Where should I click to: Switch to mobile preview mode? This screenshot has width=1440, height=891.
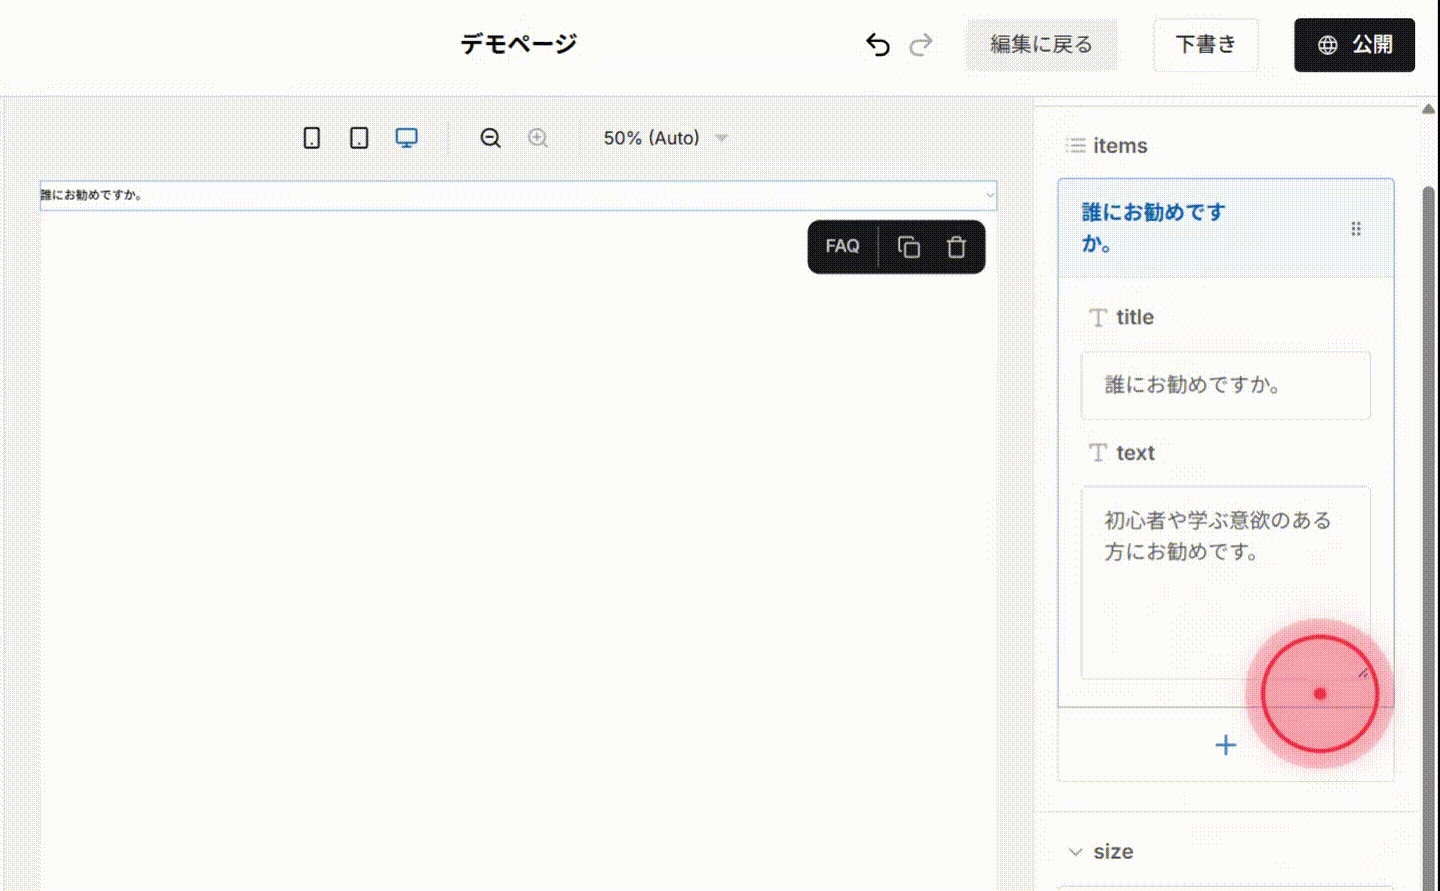tap(310, 138)
